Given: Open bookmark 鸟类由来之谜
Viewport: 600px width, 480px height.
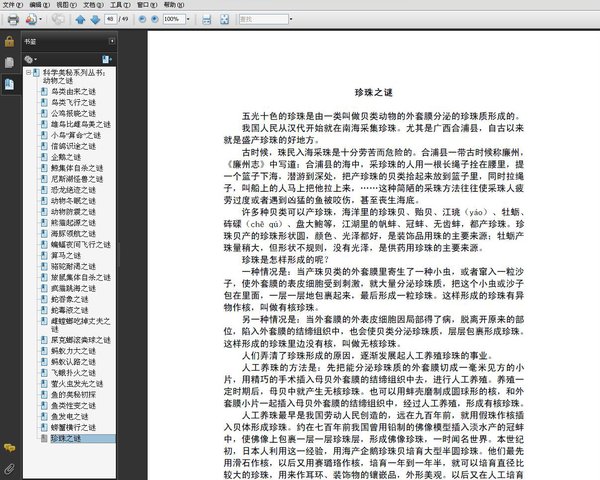Looking at the screenshot, I should 73,91.
